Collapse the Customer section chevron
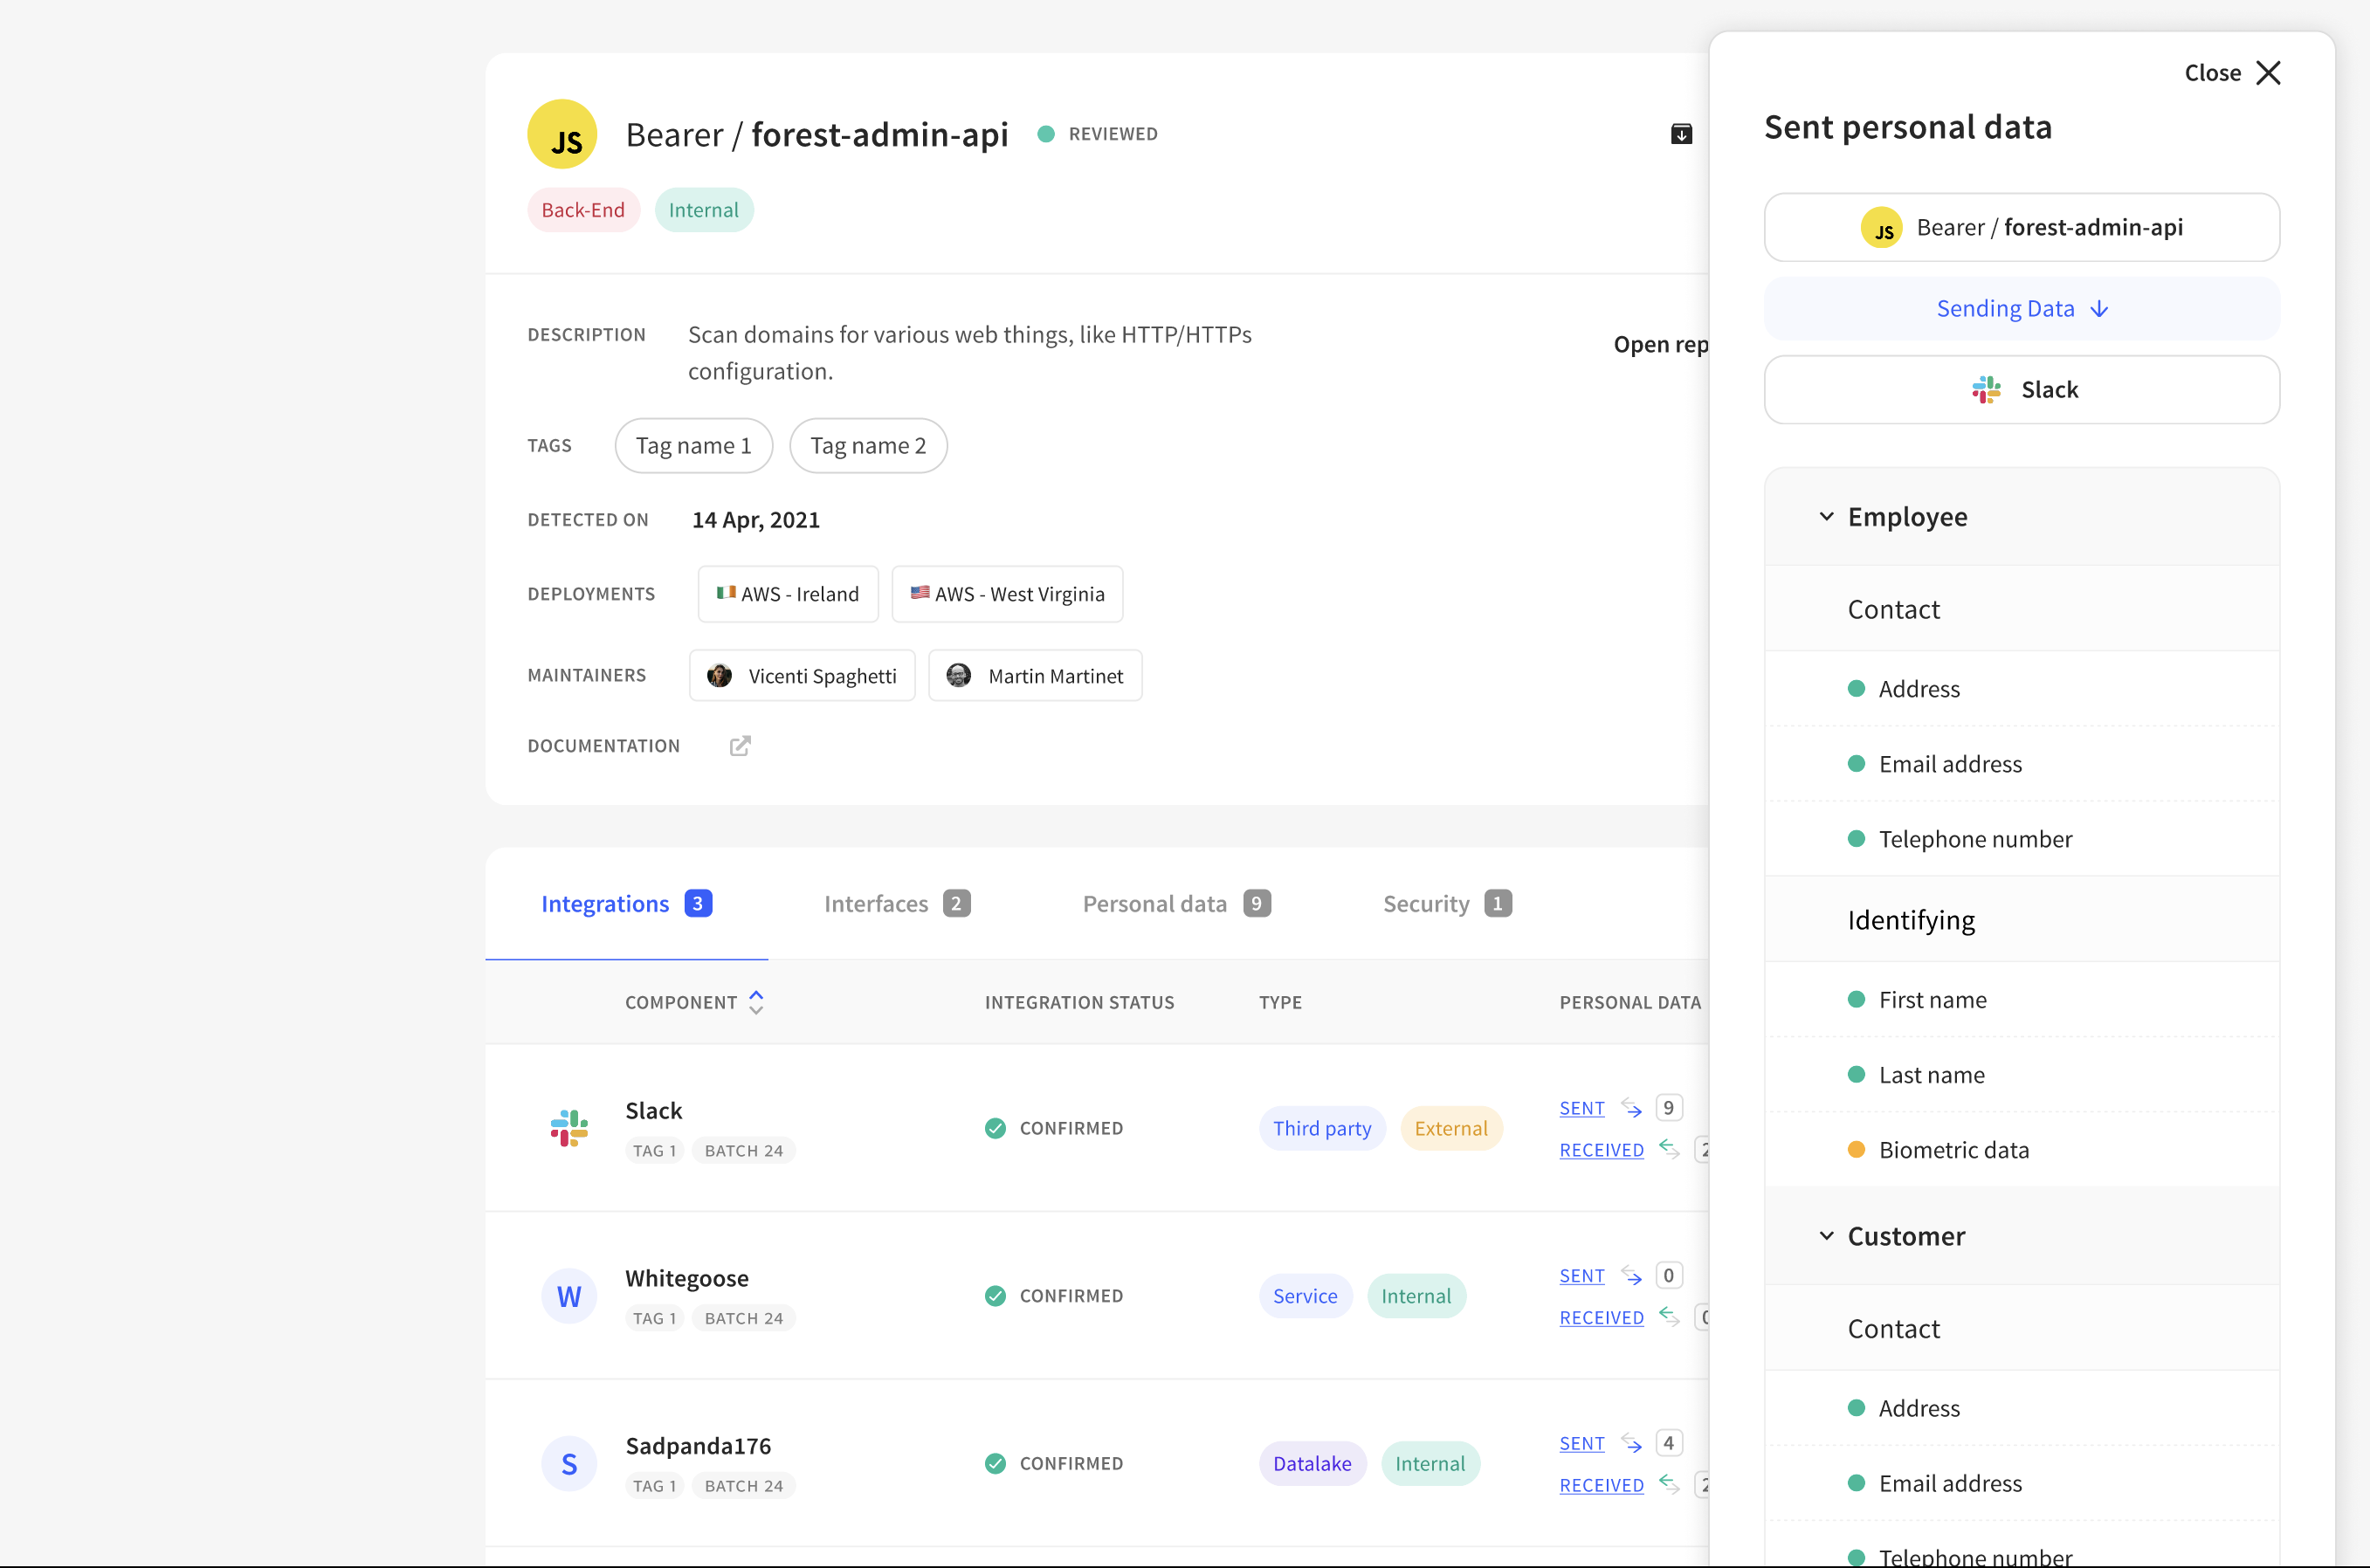Viewport: 2370px width, 1568px height. [x=1826, y=1236]
